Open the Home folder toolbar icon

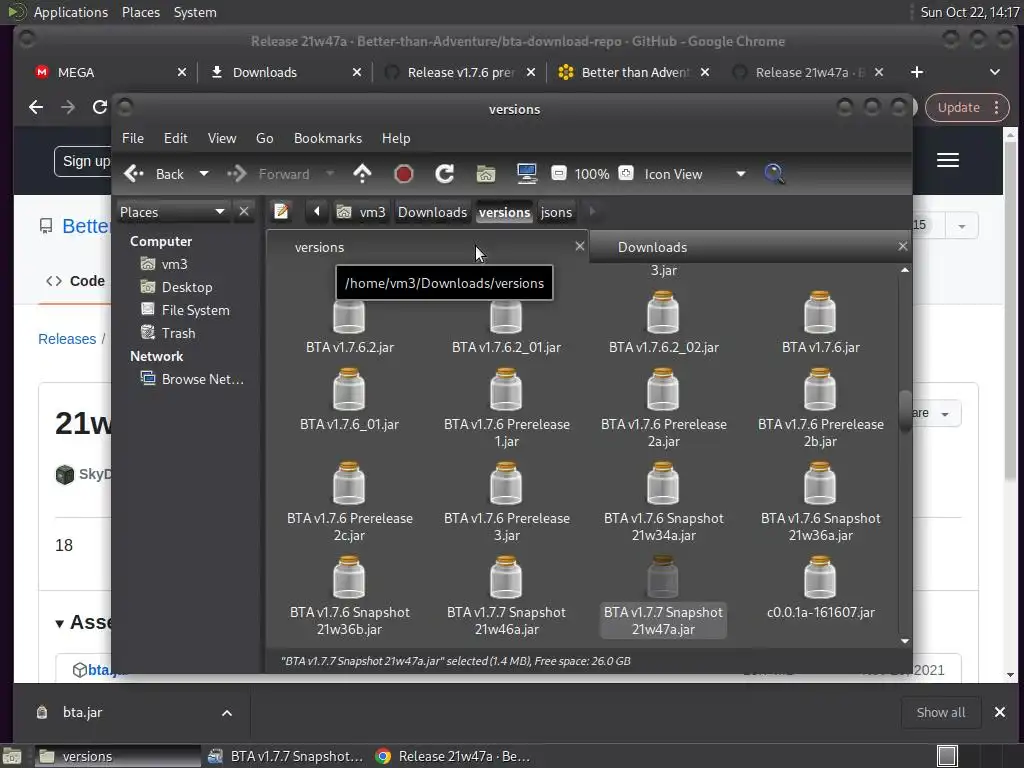486,174
